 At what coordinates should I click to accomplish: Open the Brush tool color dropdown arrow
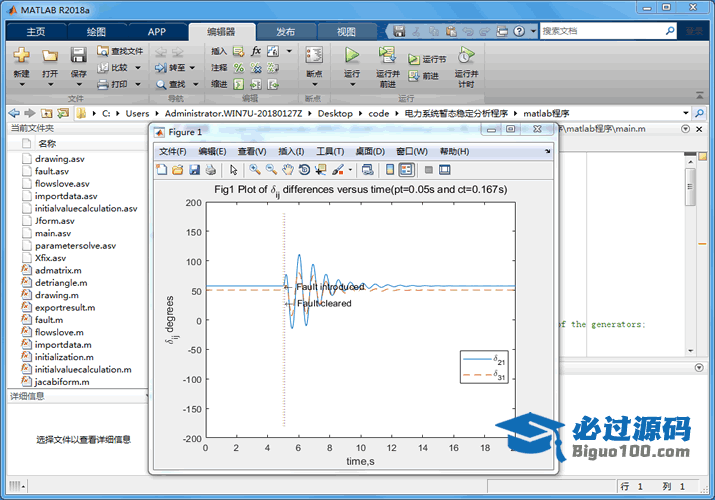tap(350, 170)
